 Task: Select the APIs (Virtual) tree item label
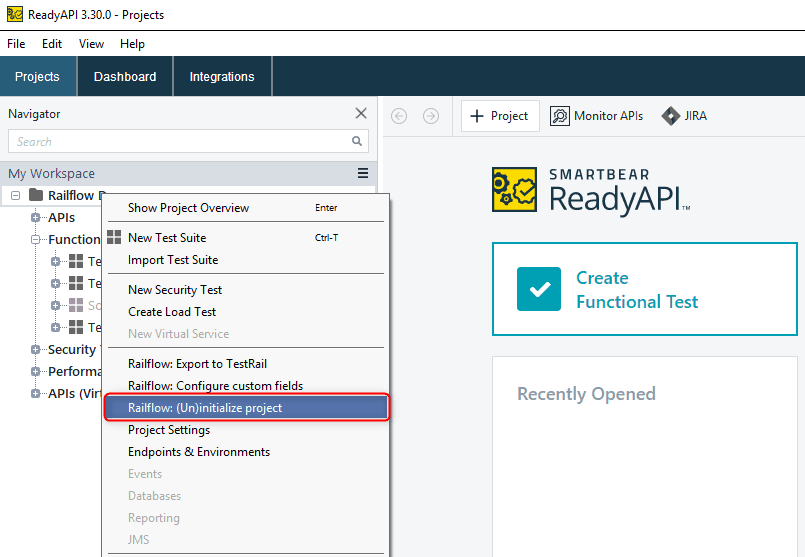coord(74,394)
